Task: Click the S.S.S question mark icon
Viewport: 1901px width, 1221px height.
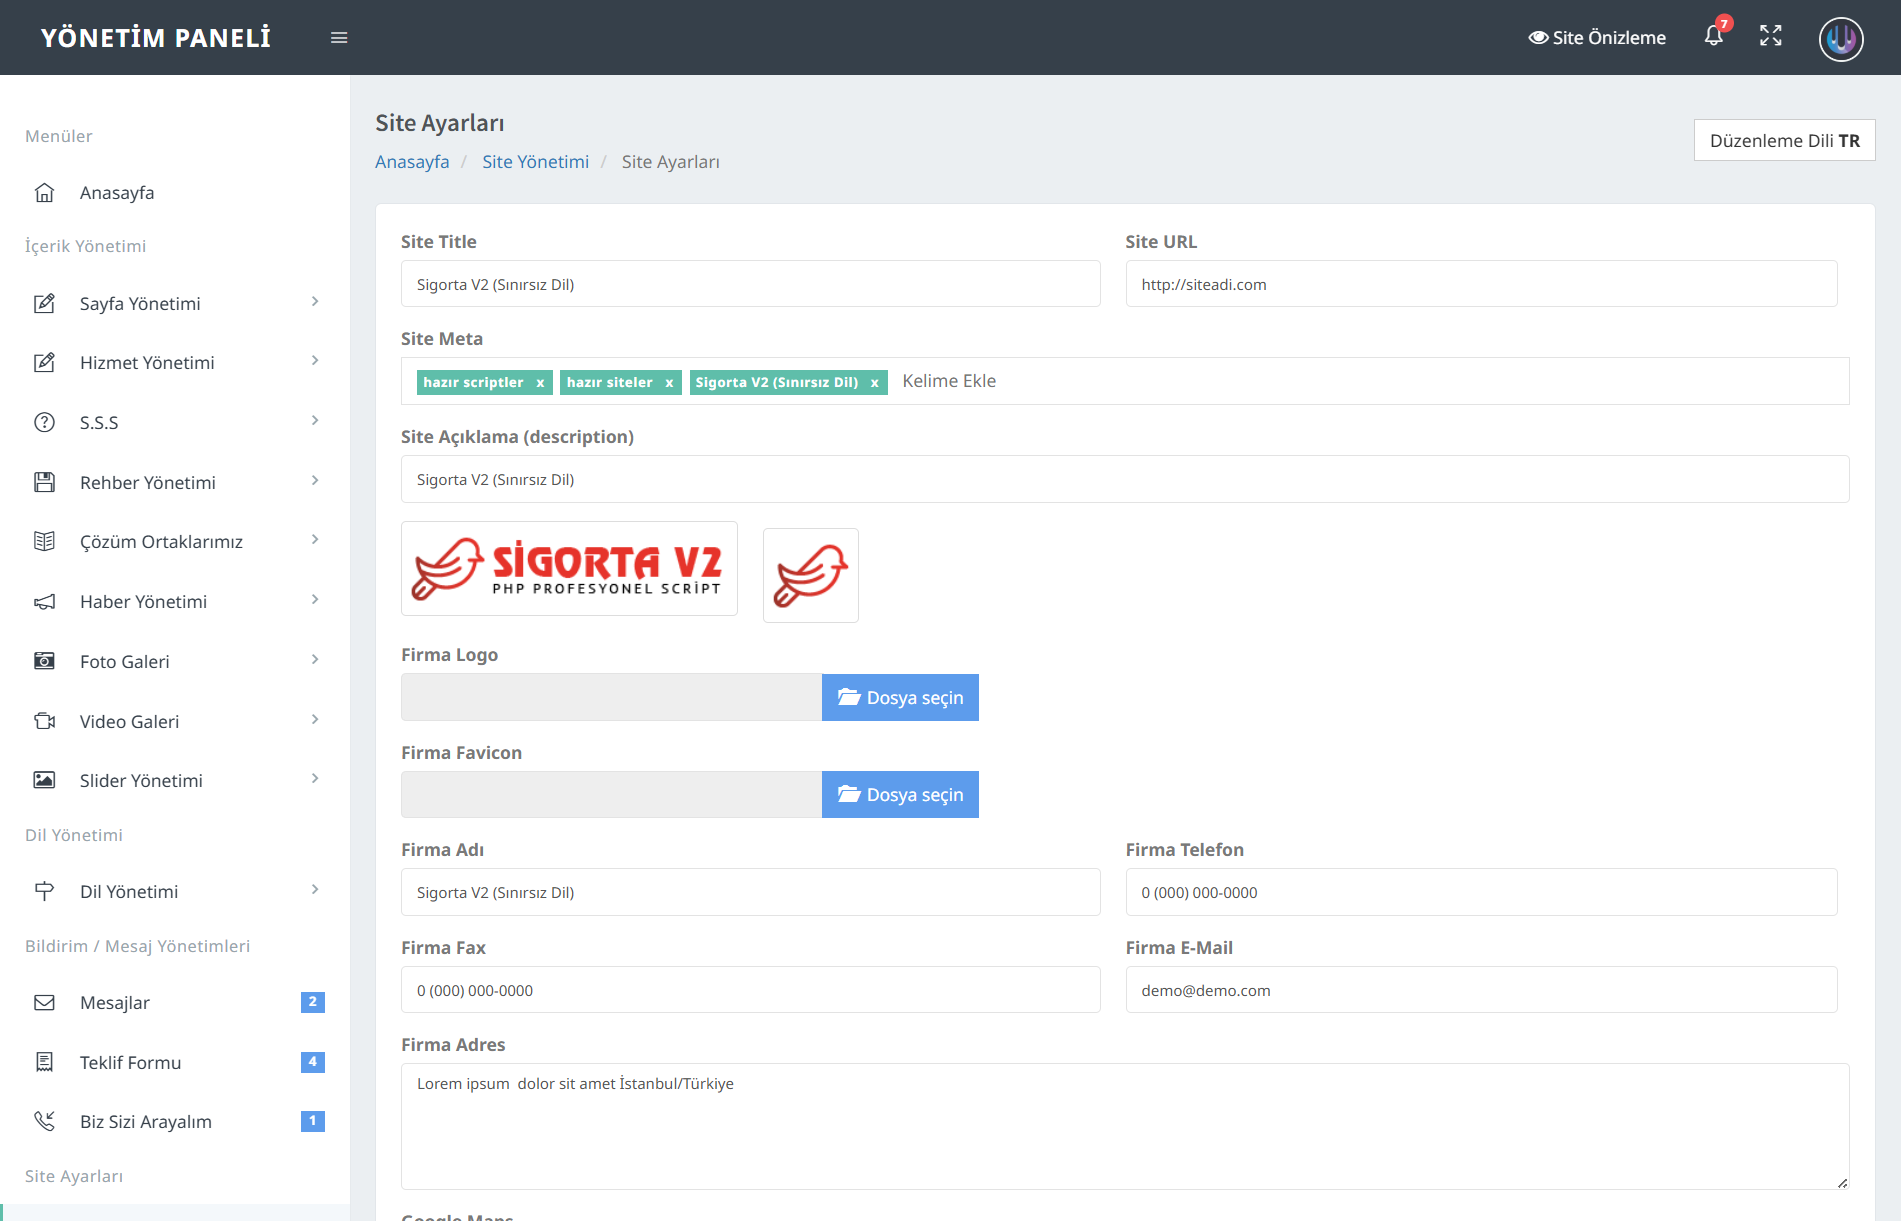Action: click(x=45, y=423)
